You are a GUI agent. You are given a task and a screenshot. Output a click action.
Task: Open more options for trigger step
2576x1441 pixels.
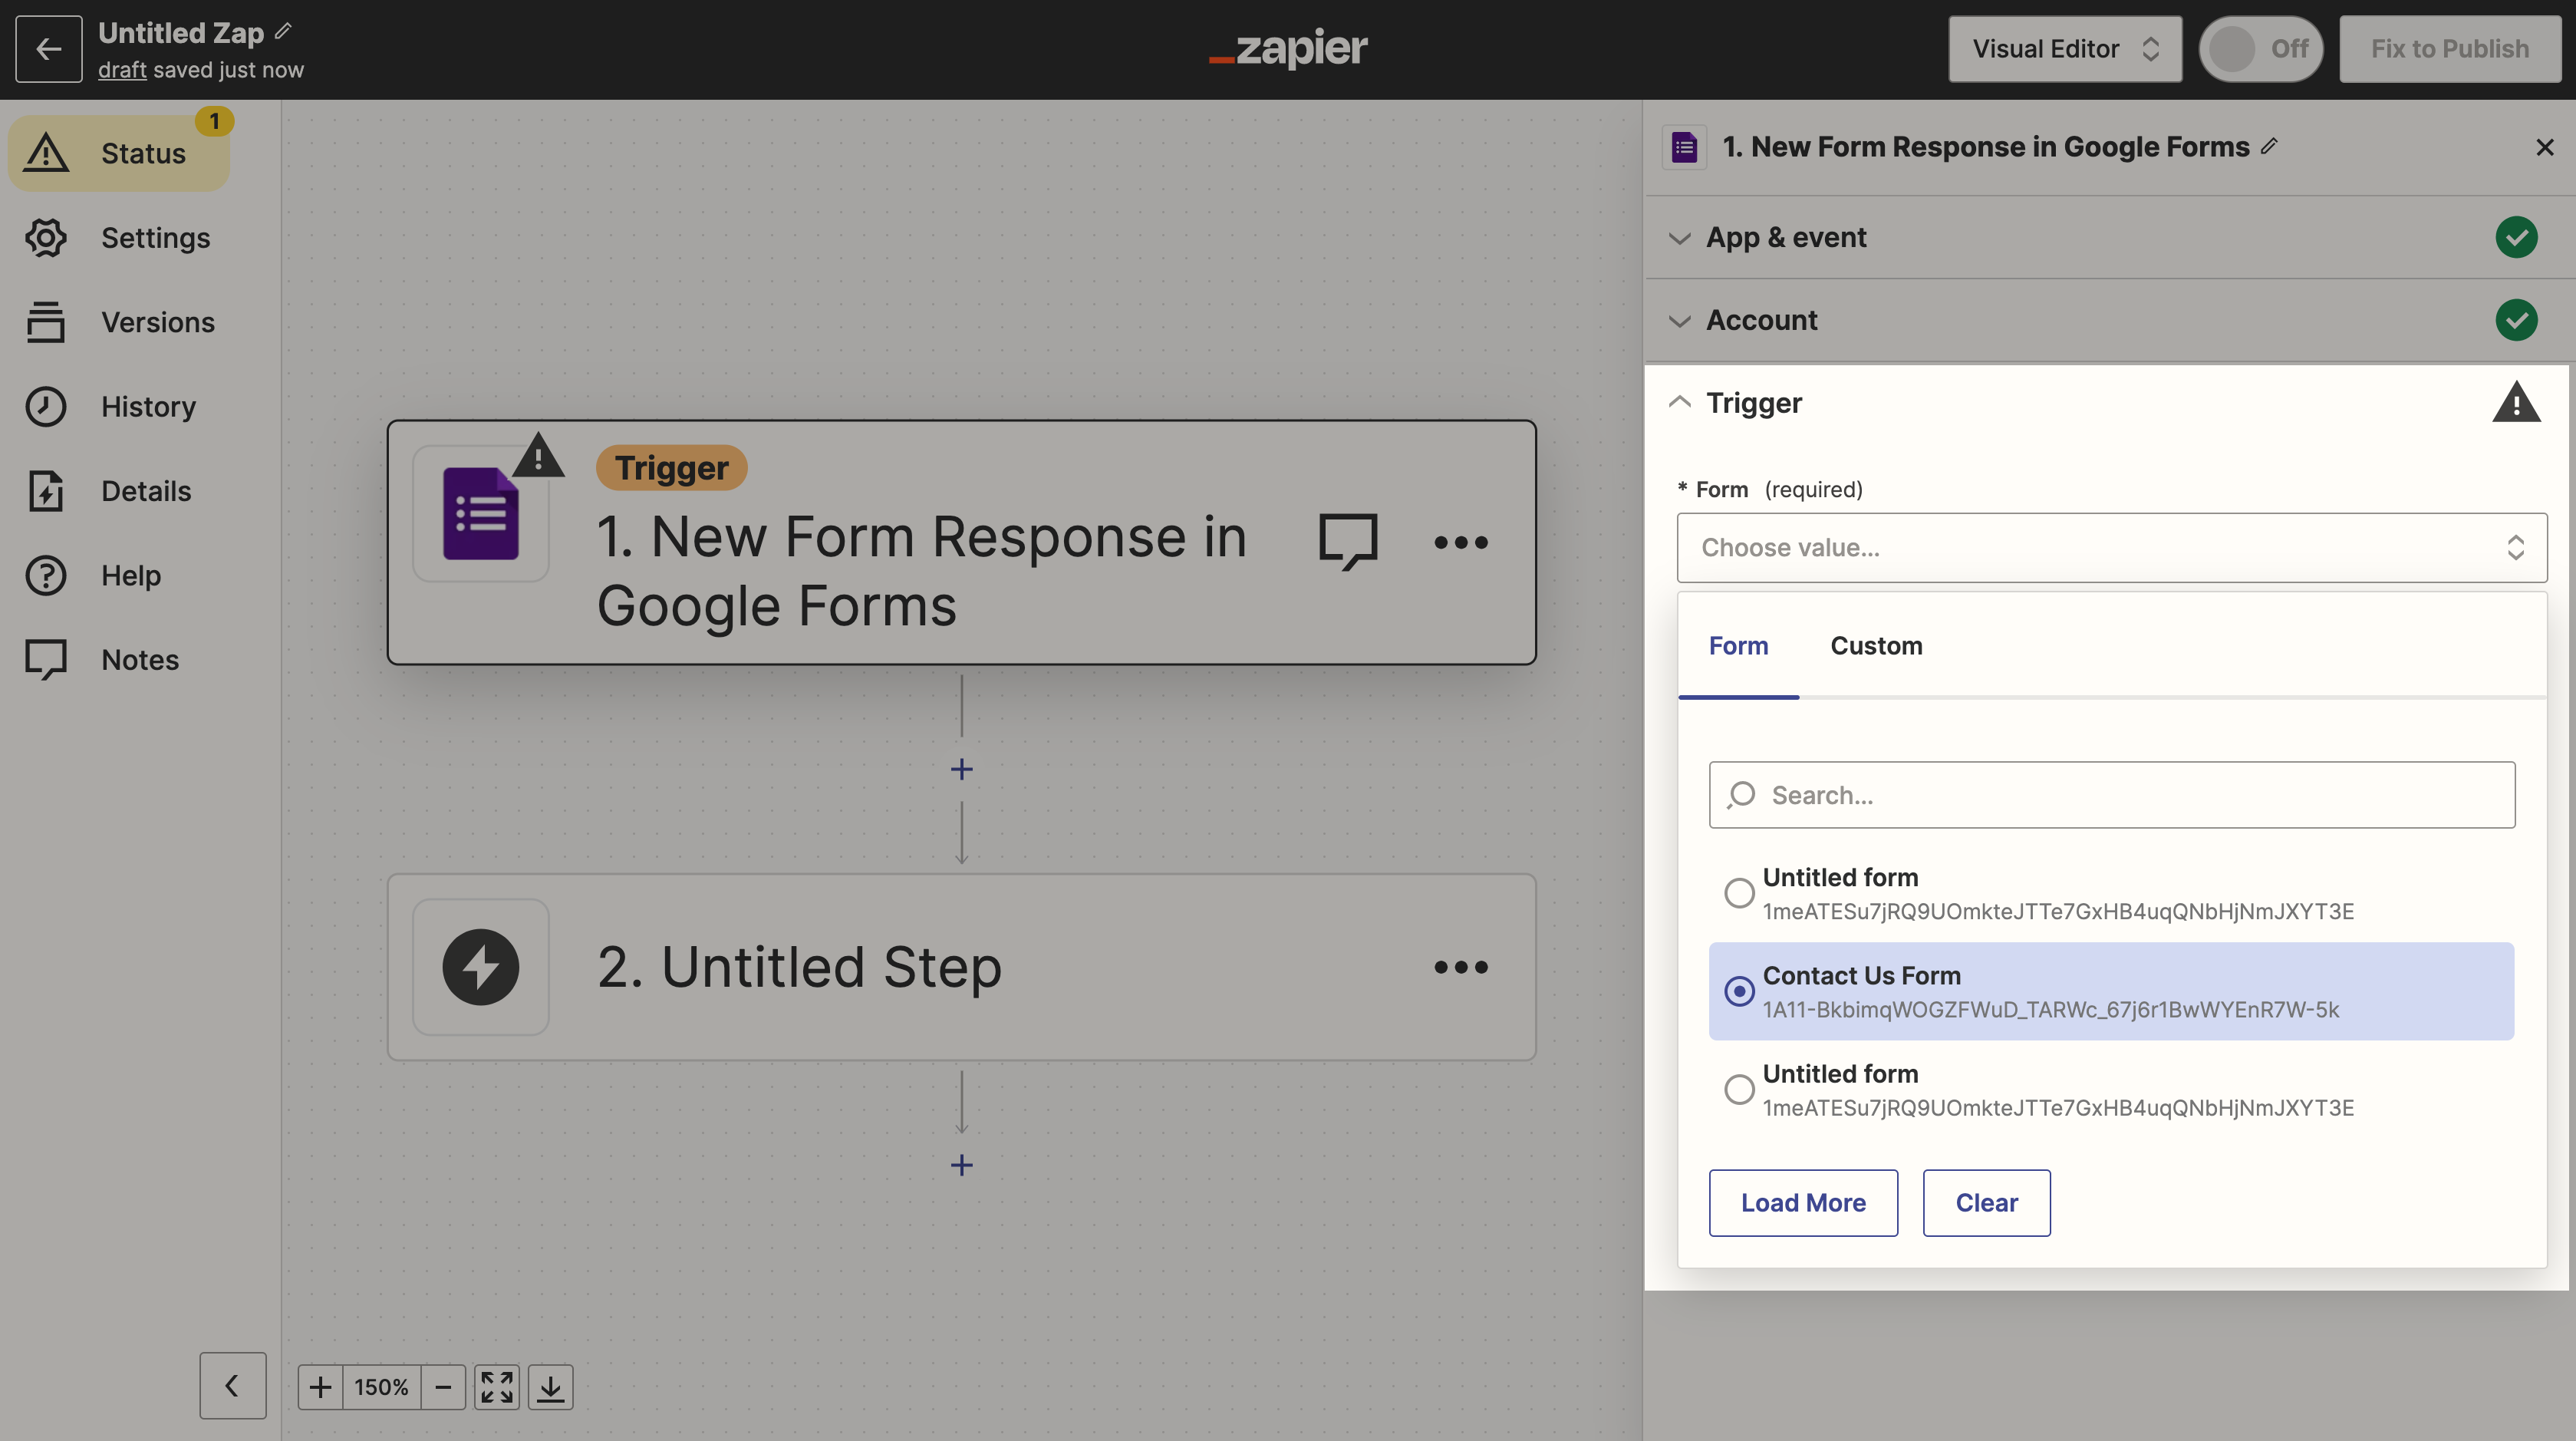click(1461, 543)
